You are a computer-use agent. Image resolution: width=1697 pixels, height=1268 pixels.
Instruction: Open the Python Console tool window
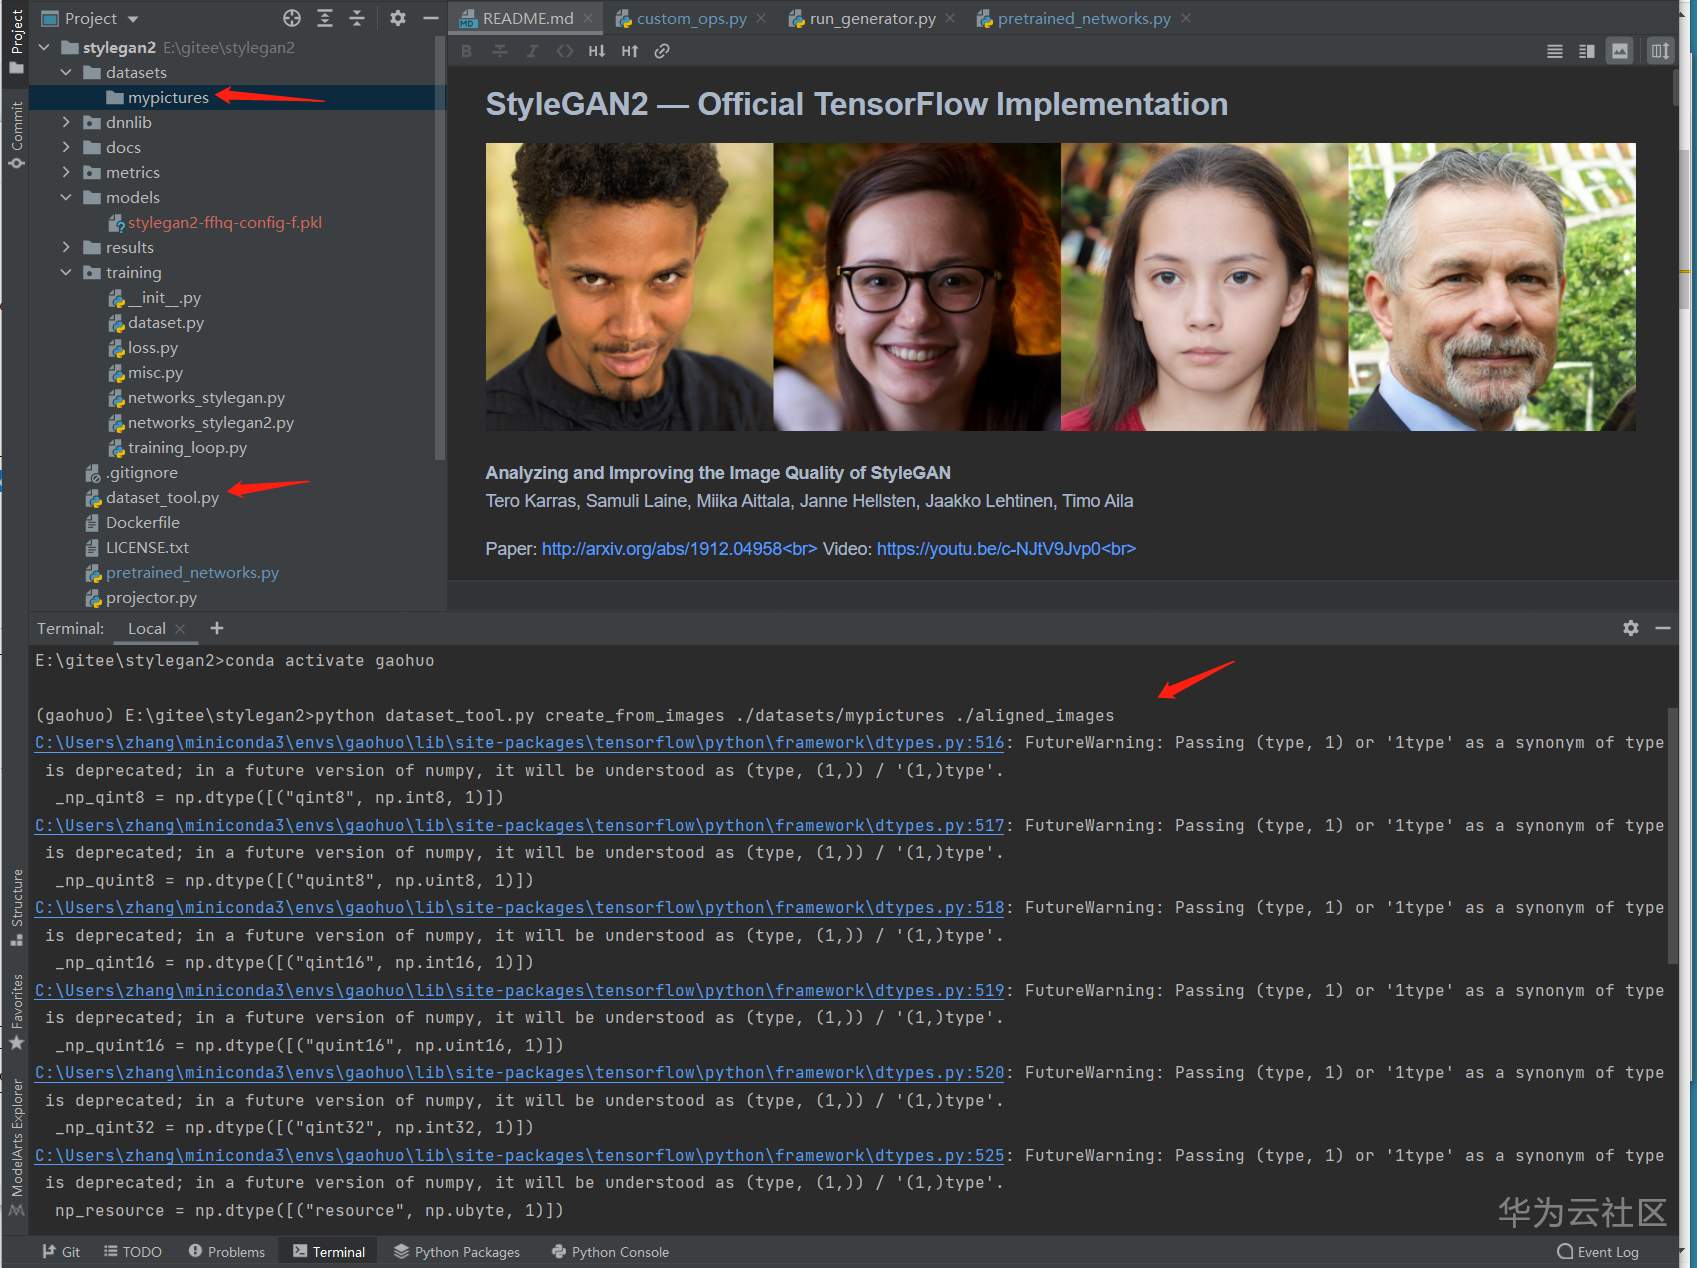pyautogui.click(x=611, y=1252)
